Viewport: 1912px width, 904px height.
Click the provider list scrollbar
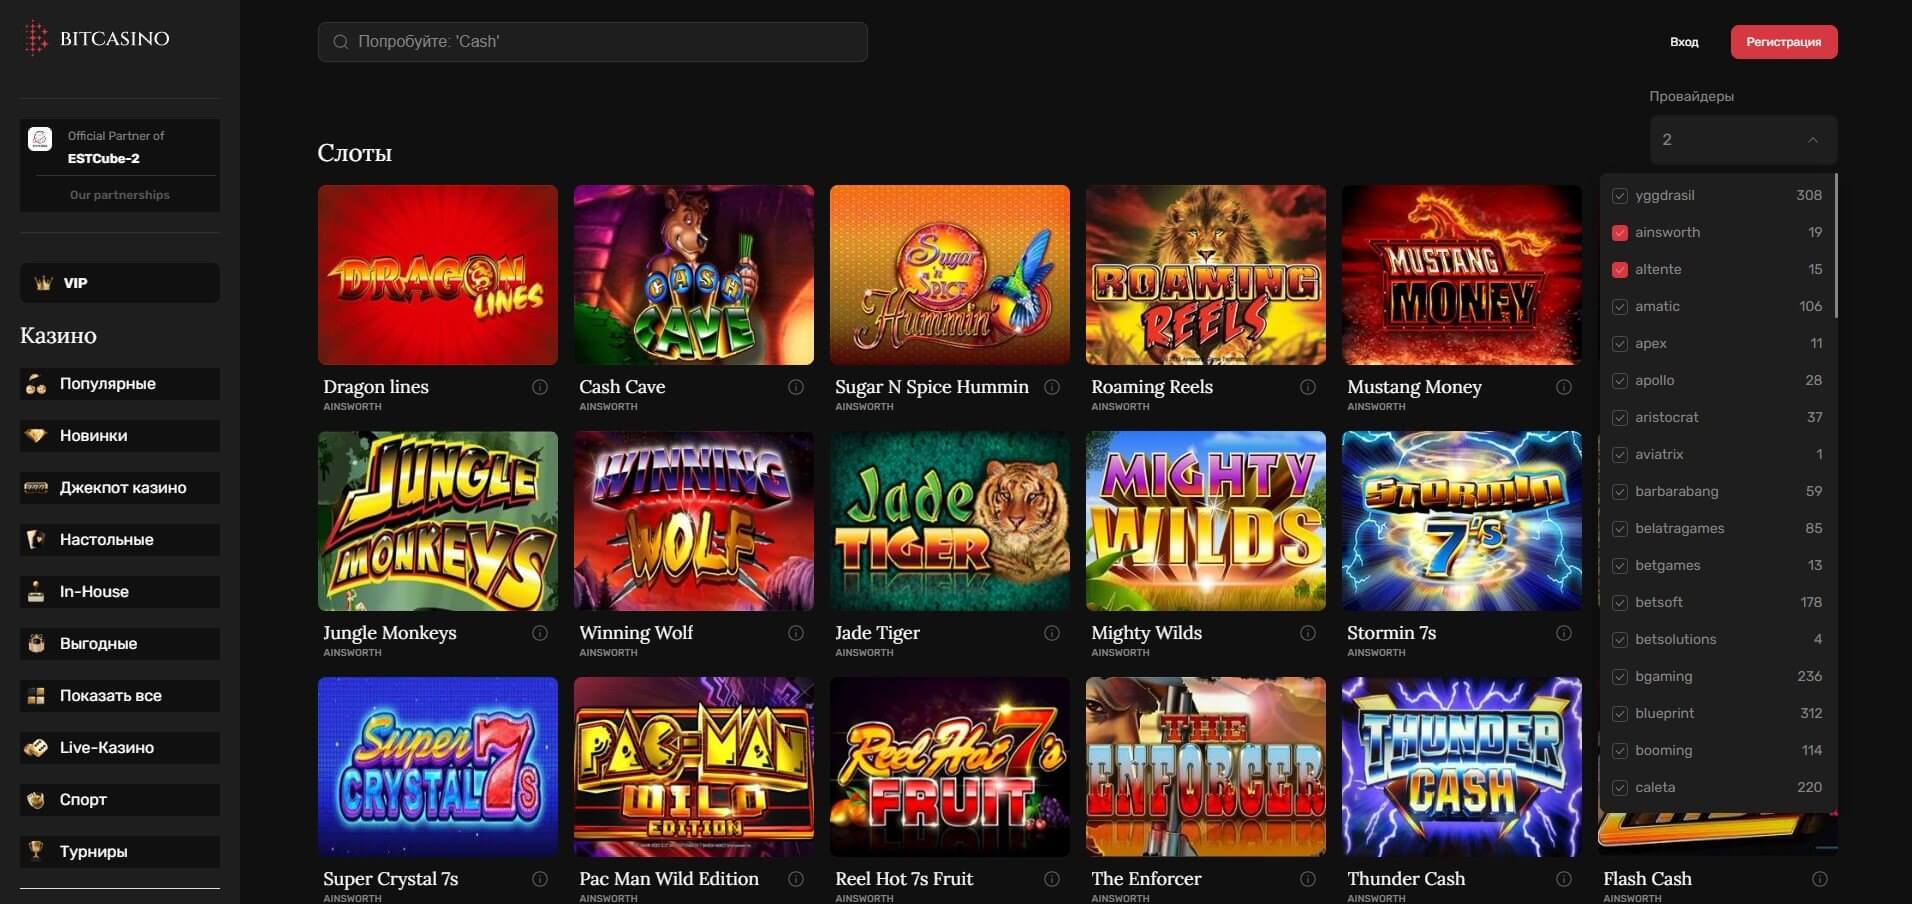point(1836,247)
